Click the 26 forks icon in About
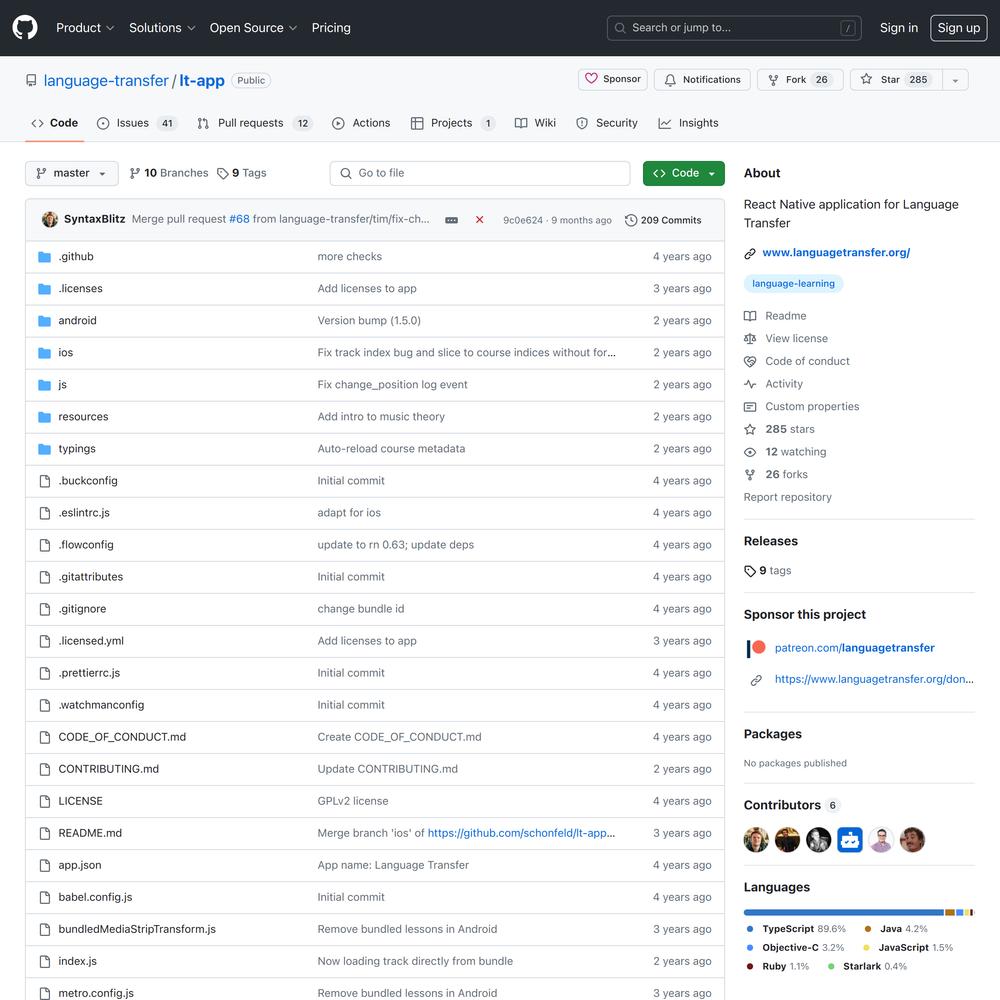The width and height of the screenshot is (1000, 1000). (x=750, y=474)
